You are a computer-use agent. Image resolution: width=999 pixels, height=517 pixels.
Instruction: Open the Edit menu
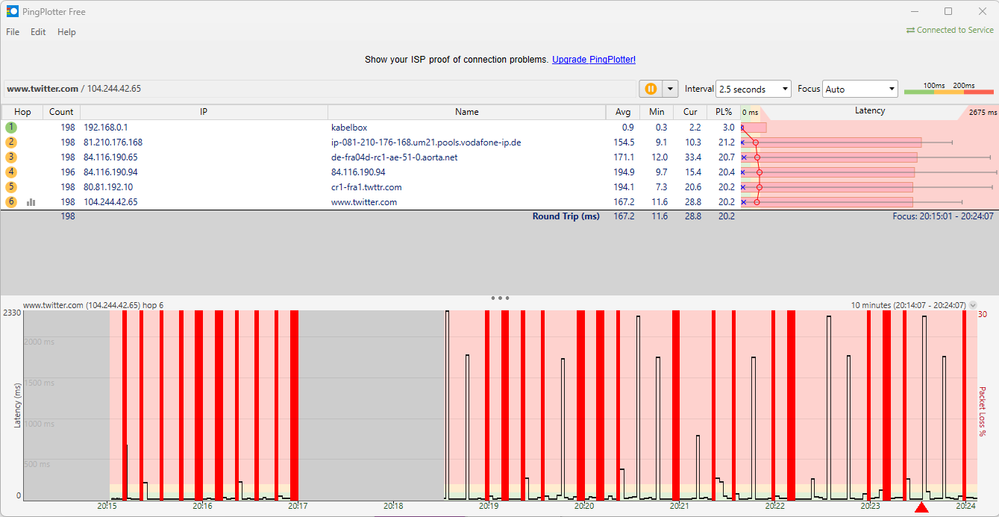click(x=38, y=32)
